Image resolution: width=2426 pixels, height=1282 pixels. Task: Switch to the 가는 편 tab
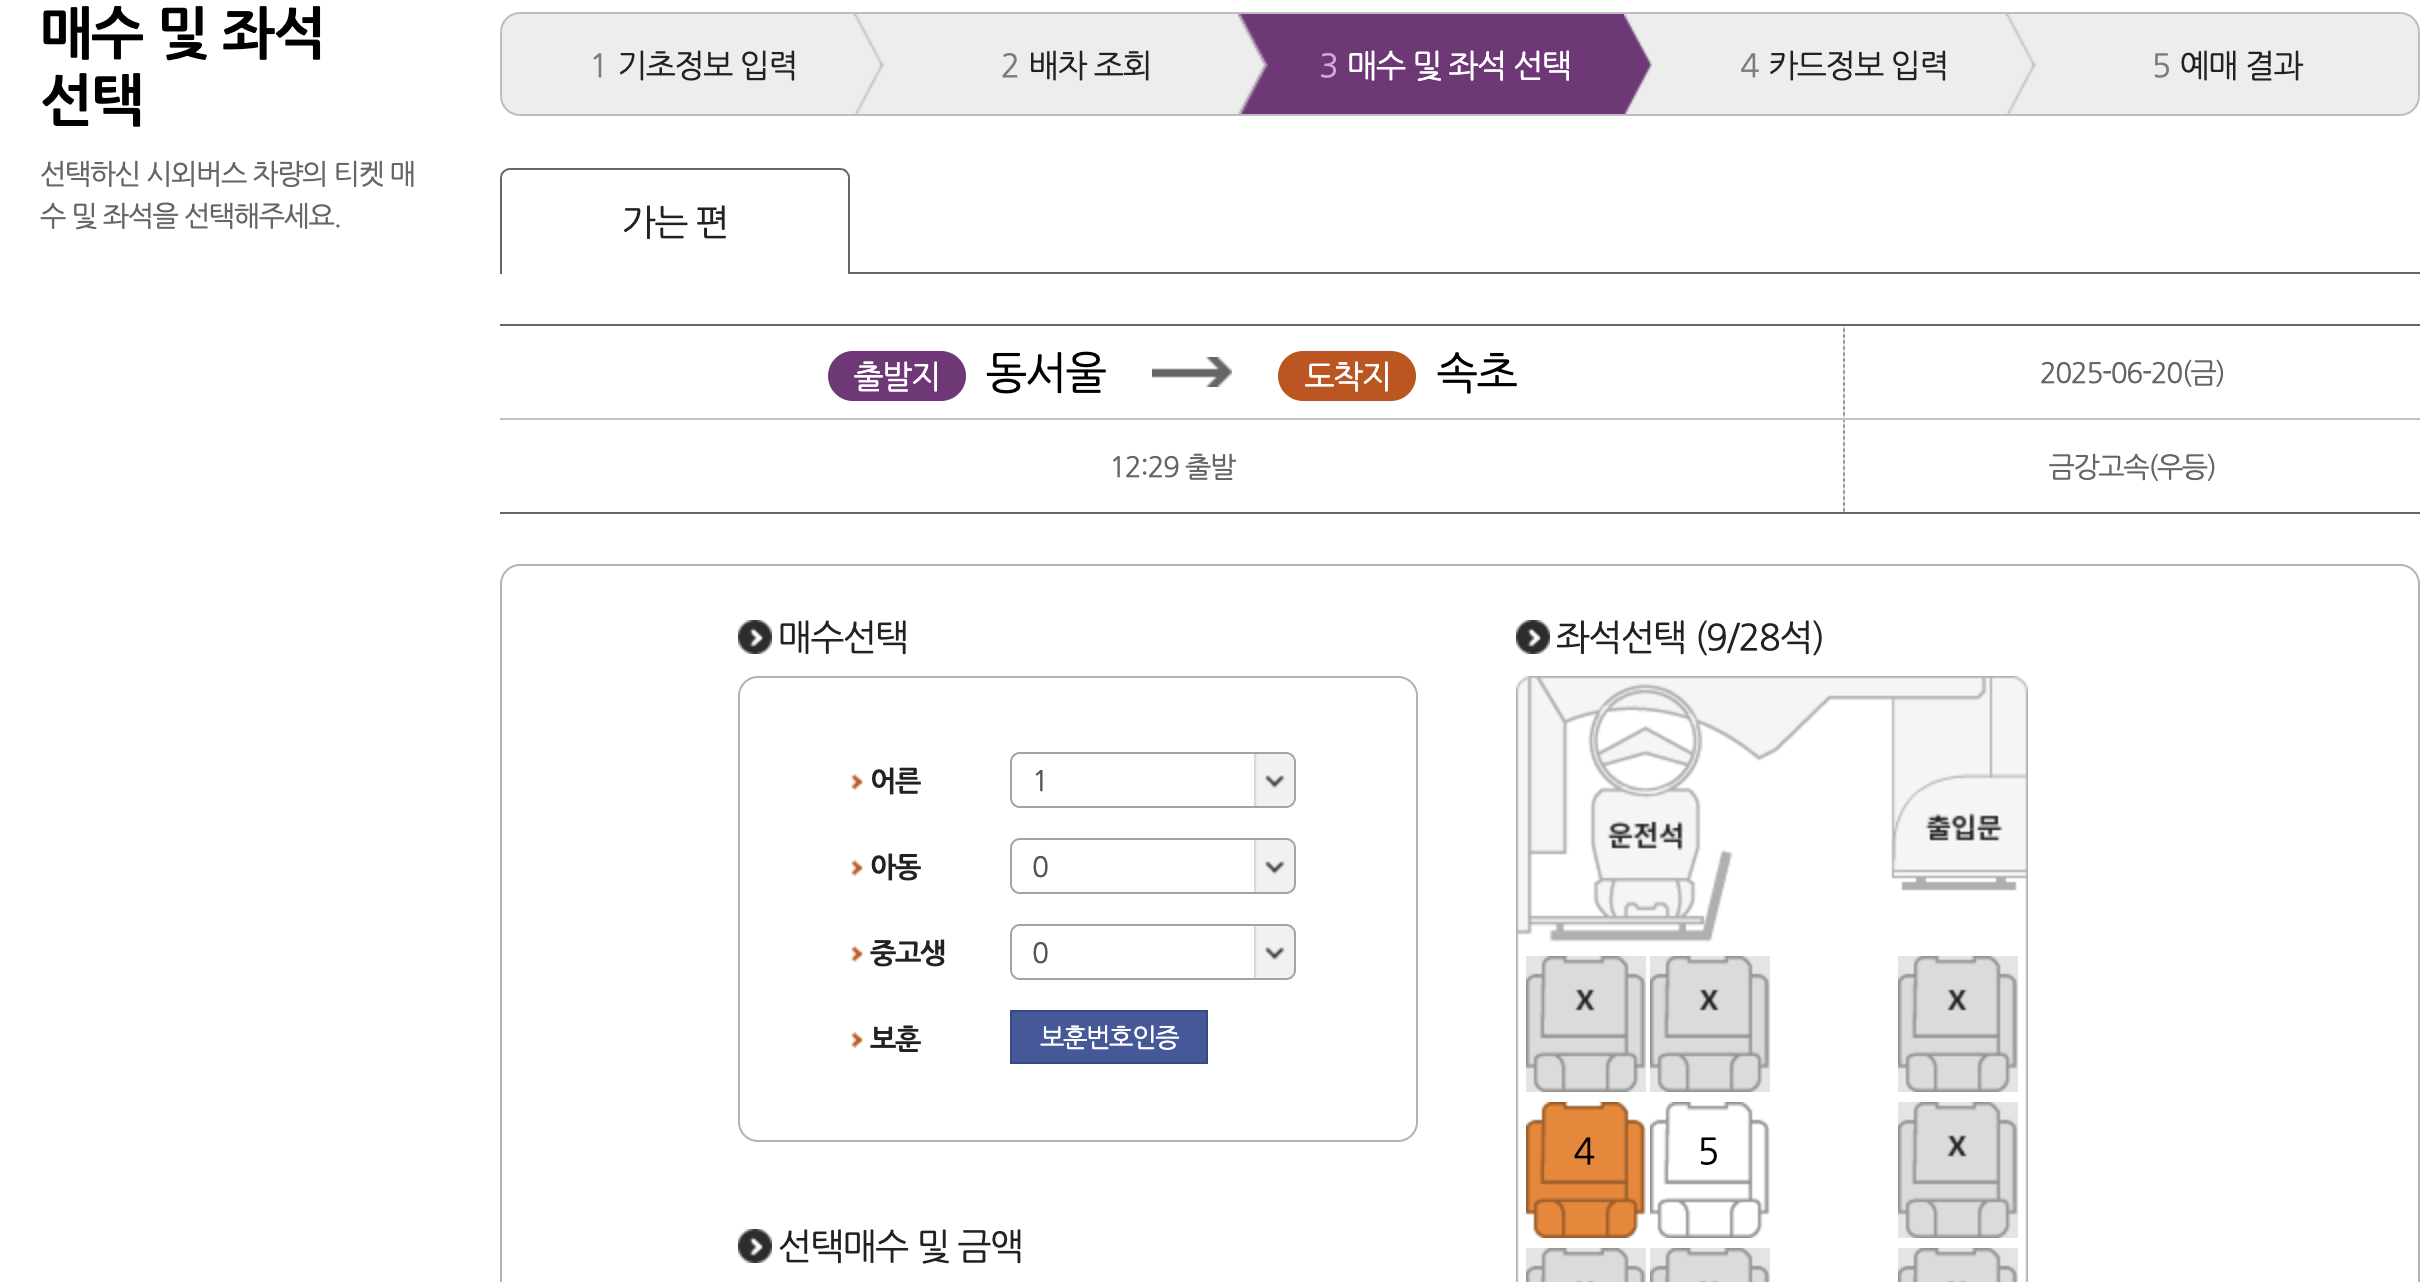(674, 222)
